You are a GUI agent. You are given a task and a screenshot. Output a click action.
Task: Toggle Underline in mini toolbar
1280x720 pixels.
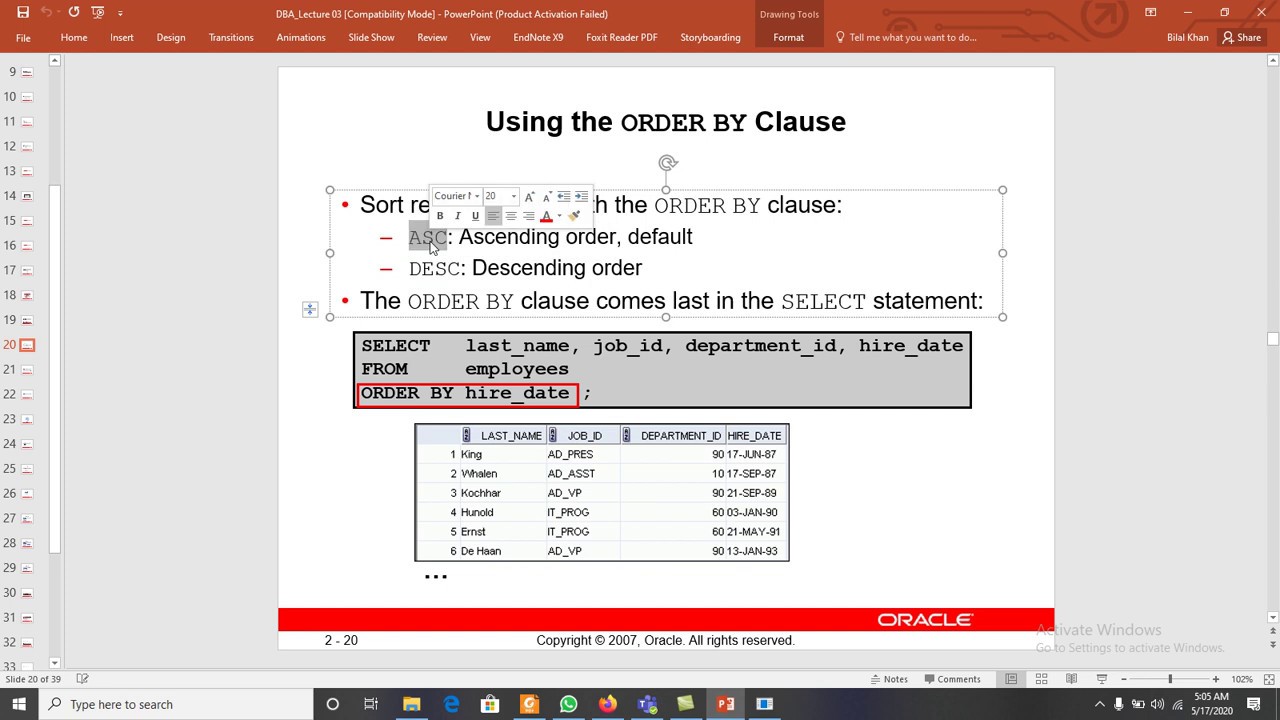click(x=475, y=216)
